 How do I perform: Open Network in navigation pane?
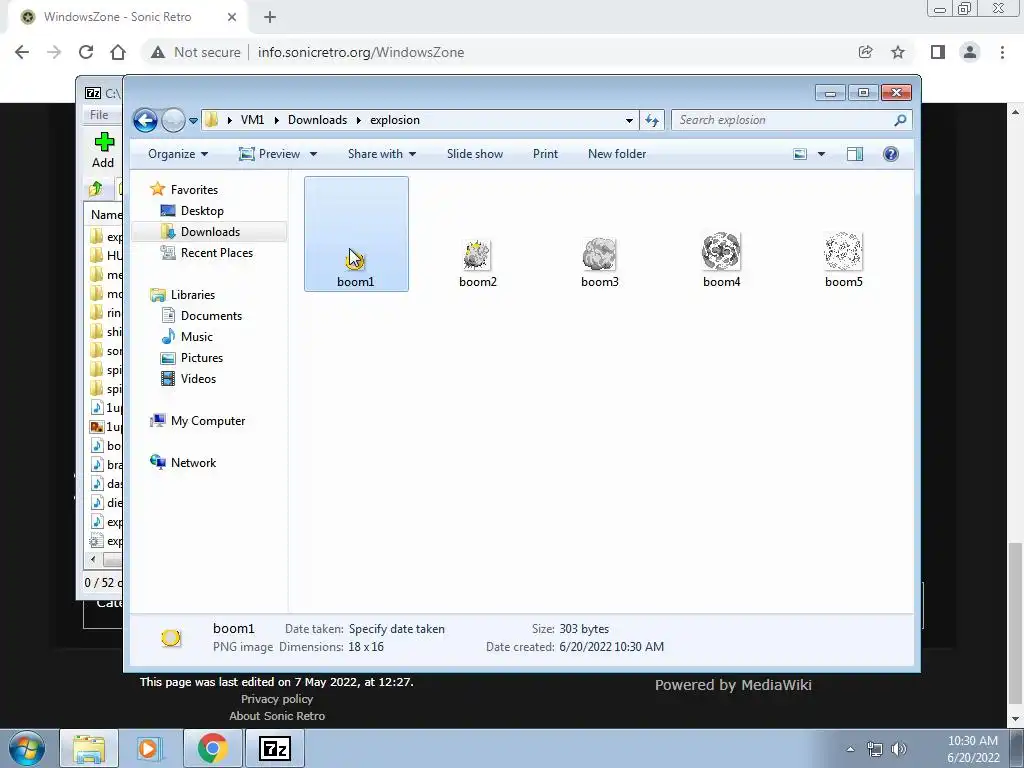[x=193, y=462]
